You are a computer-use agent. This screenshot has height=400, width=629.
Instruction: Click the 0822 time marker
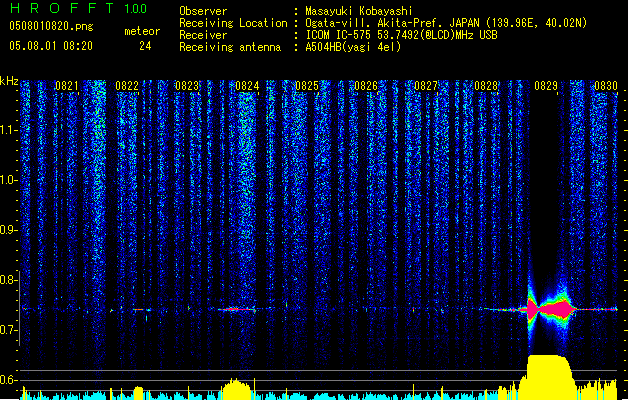127,86
